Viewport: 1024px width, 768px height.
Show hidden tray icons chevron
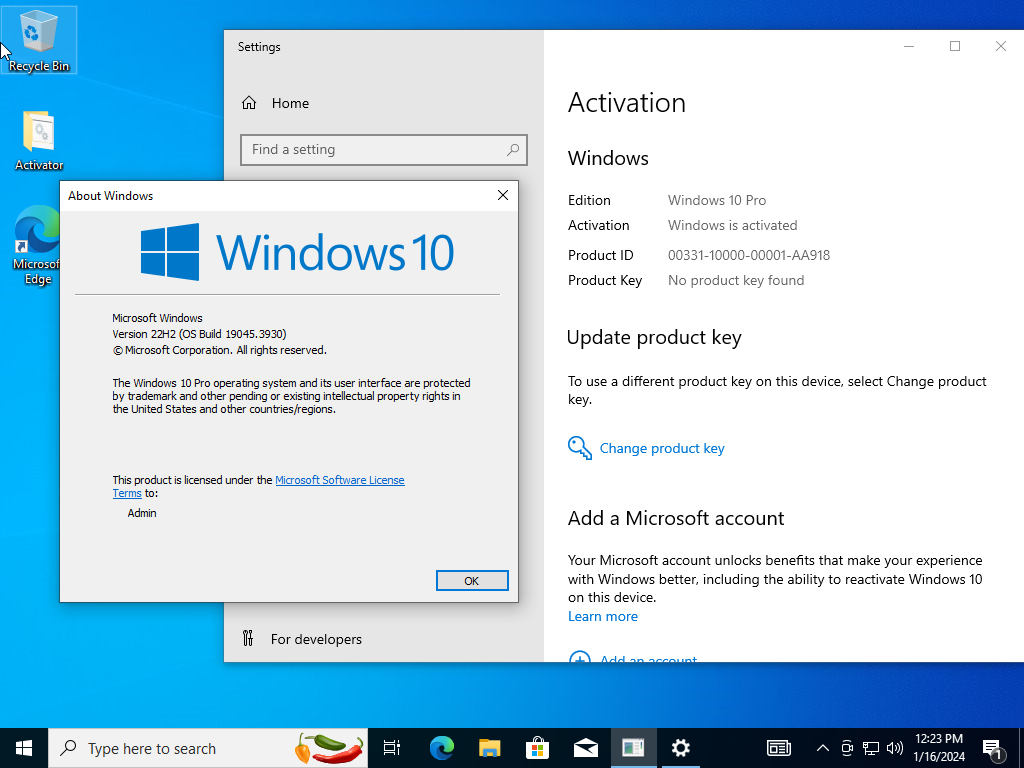tap(823, 748)
